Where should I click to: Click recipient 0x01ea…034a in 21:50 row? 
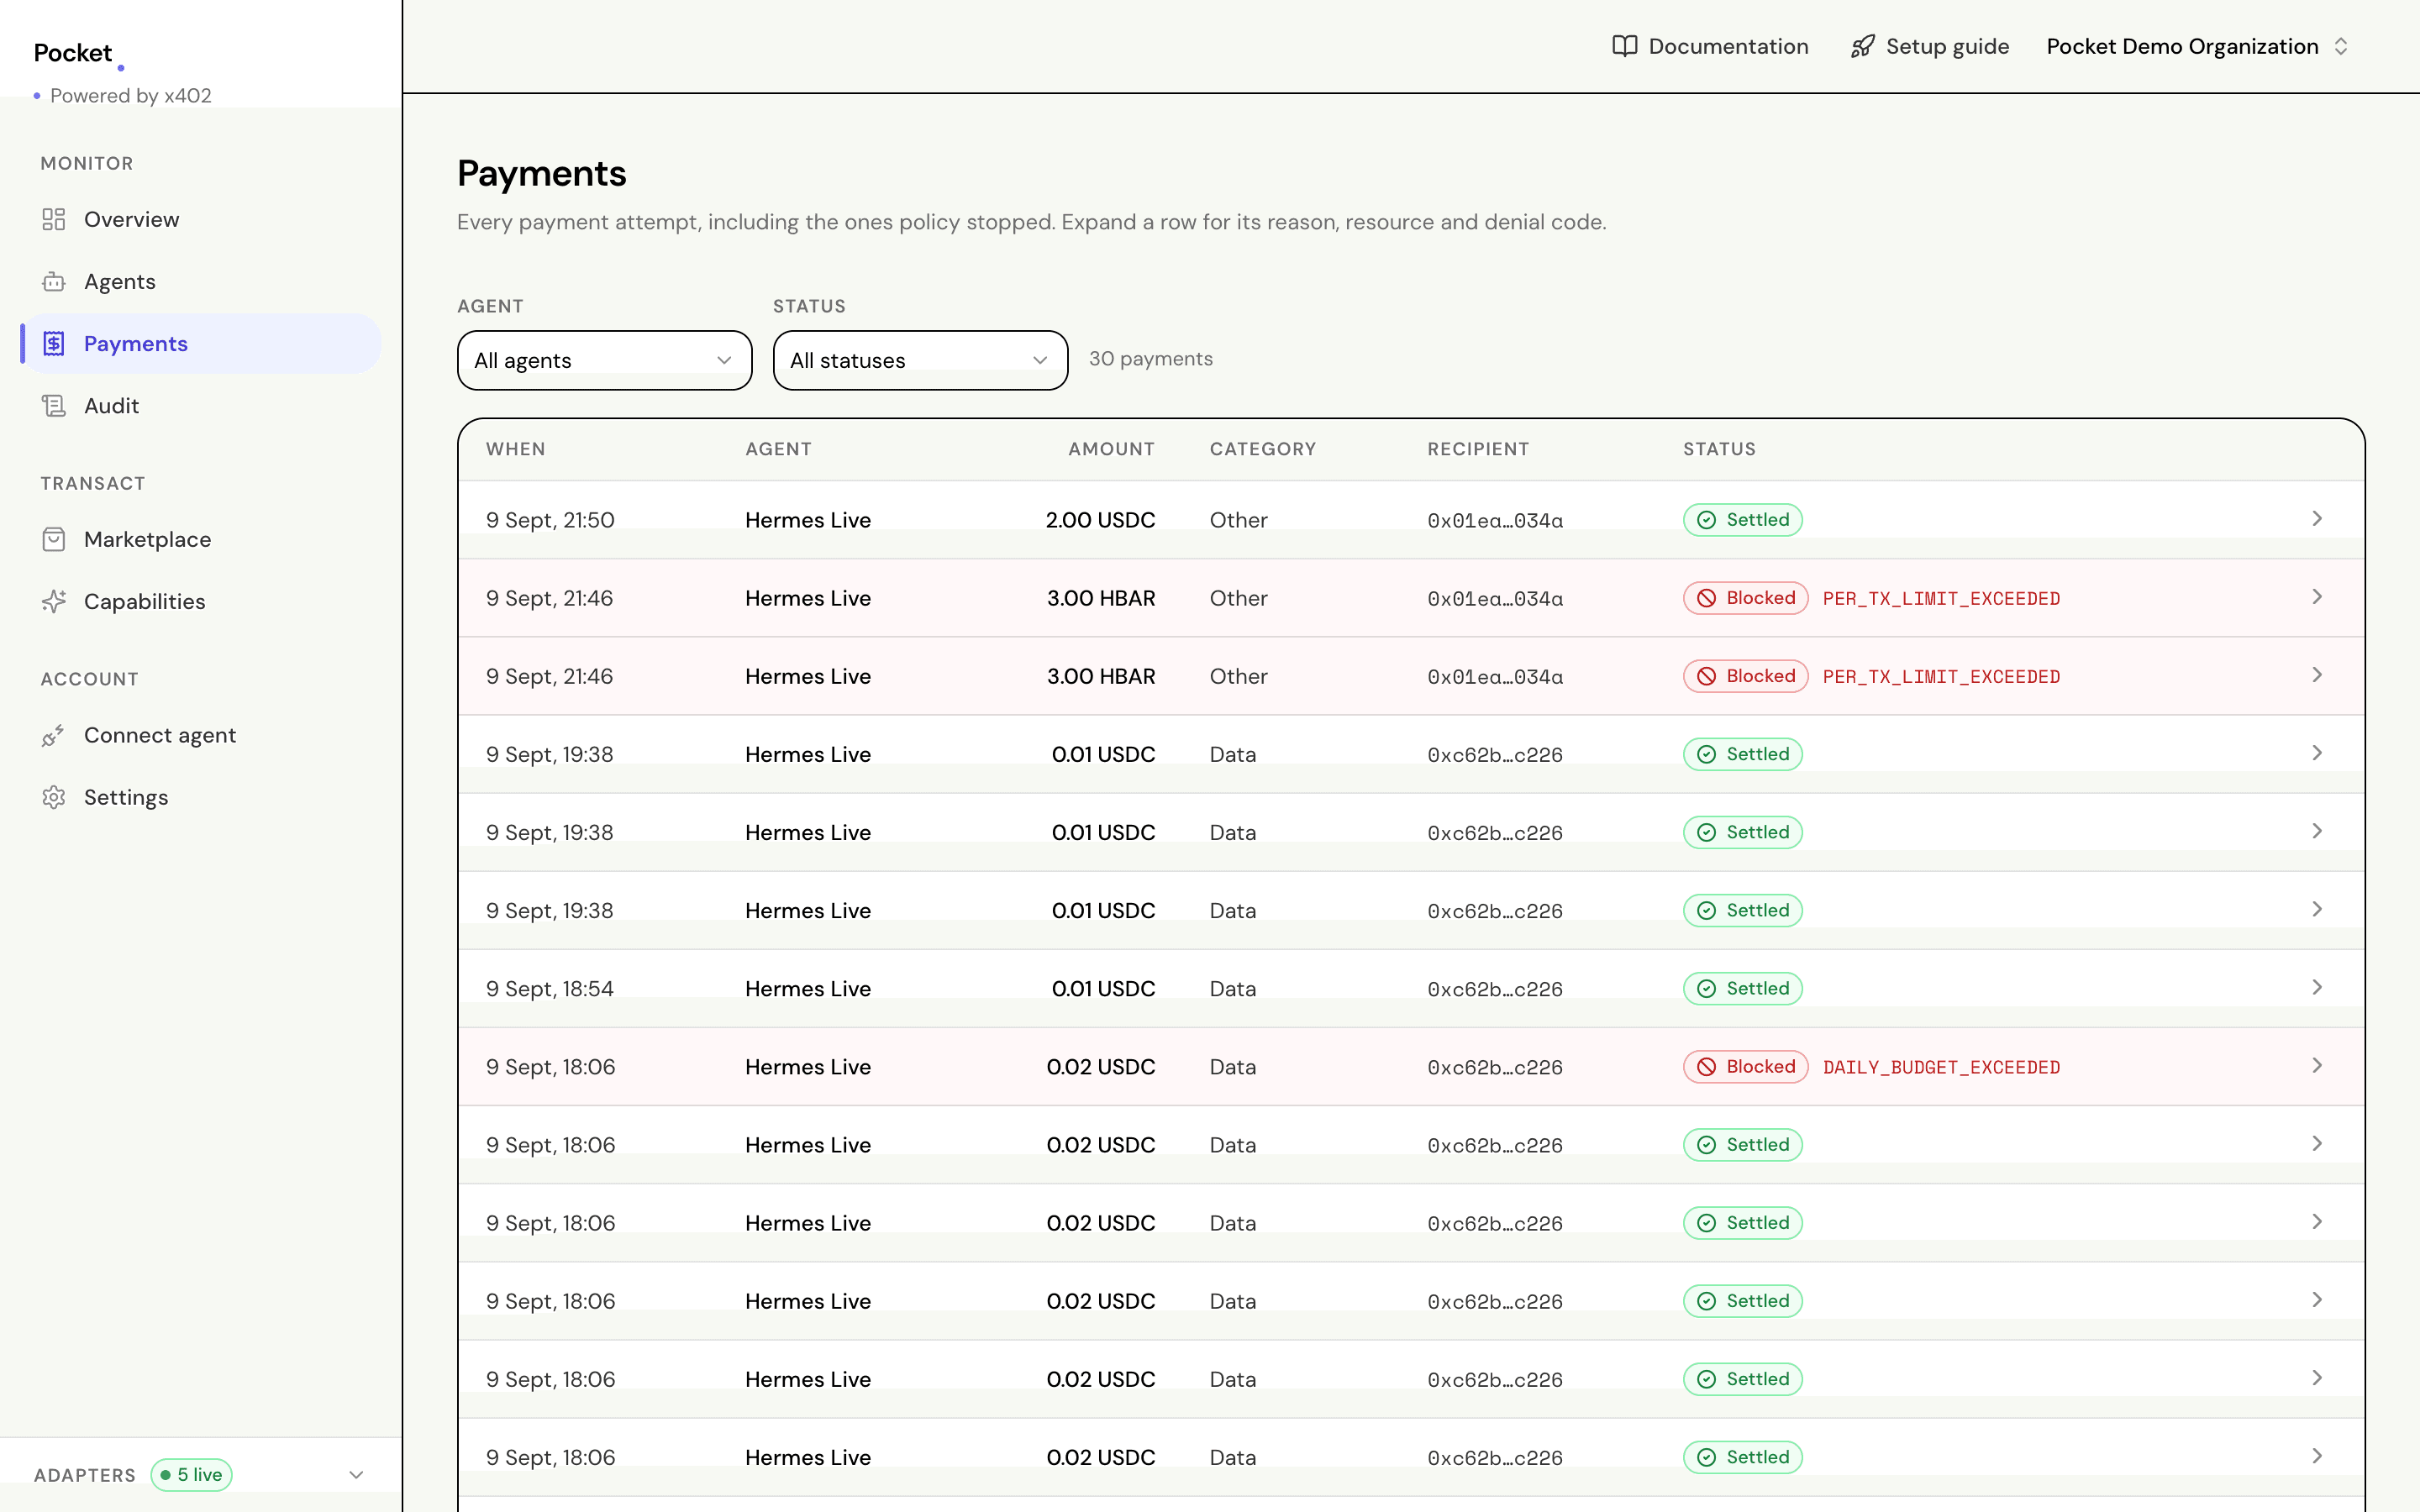[x=1495, y=521]
